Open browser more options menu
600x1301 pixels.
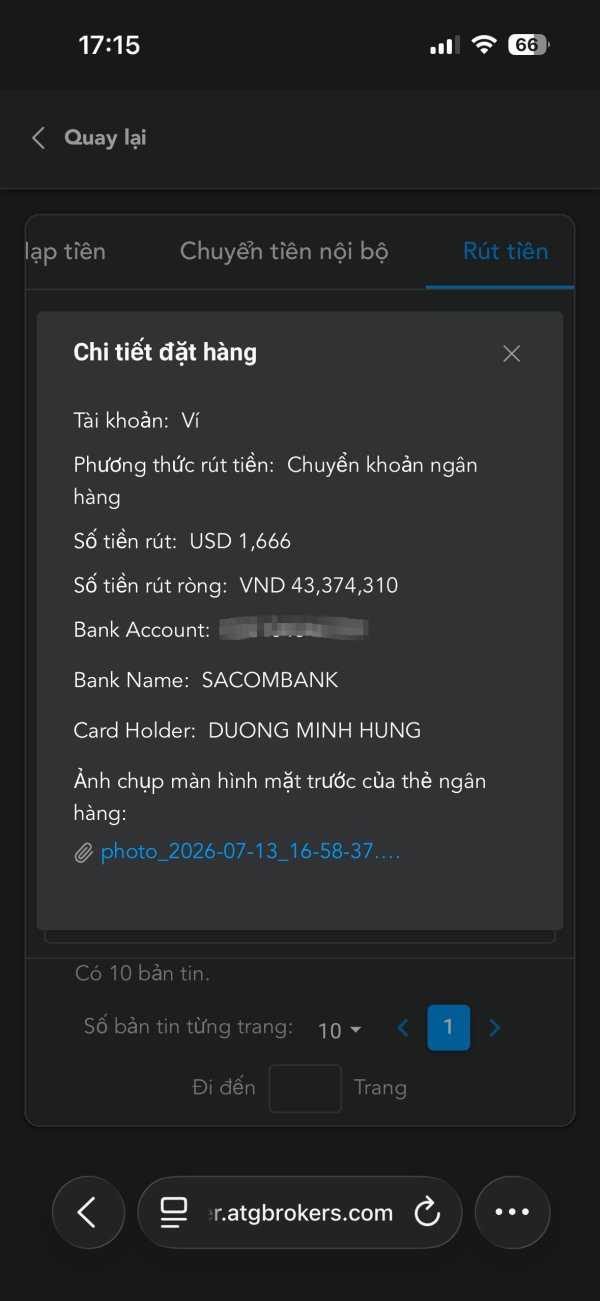coord(512,1212)
